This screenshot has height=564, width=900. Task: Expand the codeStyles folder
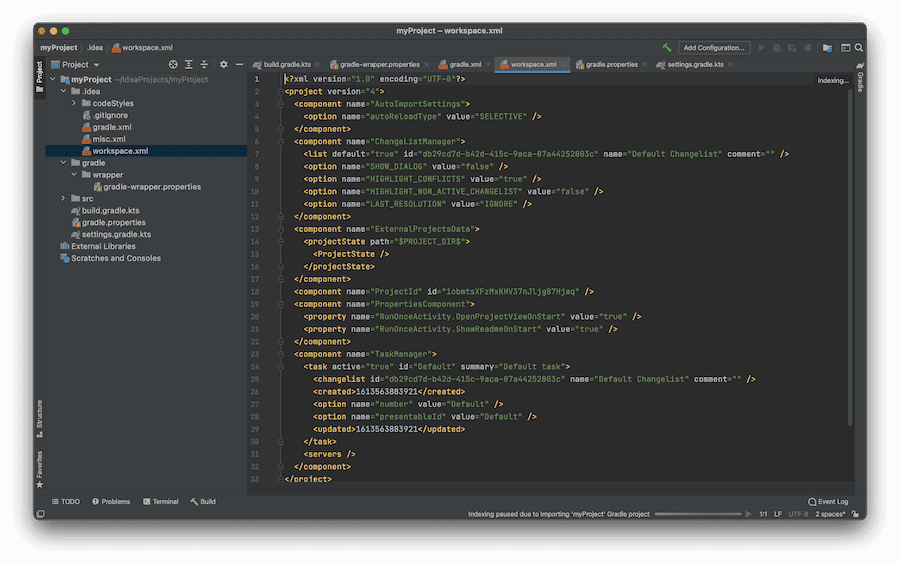pyautogui.click(x=75, y=103)
